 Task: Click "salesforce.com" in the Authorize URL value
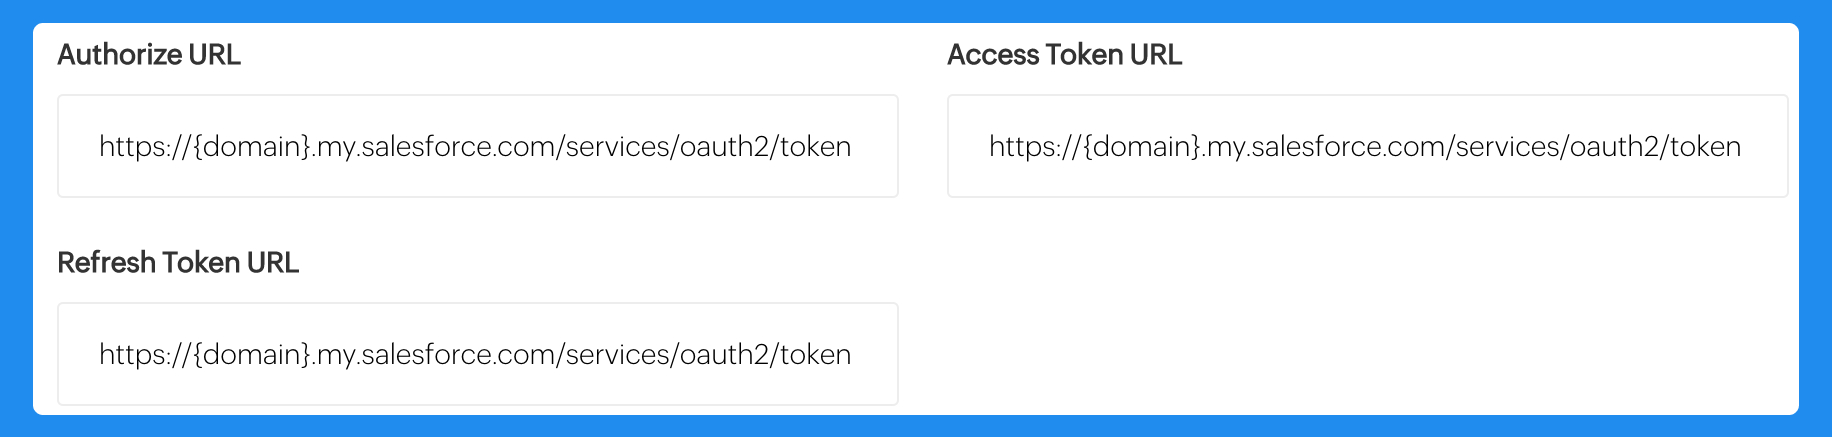point(459,147)
